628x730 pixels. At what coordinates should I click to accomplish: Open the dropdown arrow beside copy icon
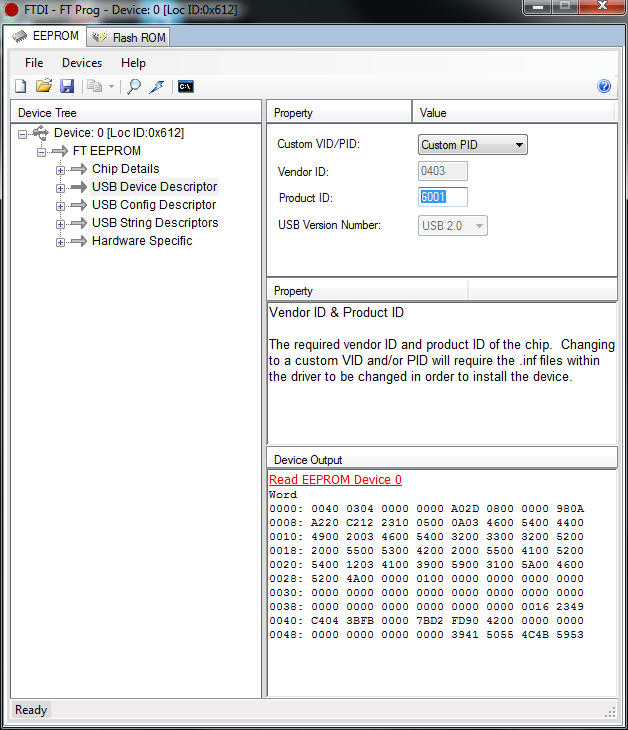coord(111,87)
